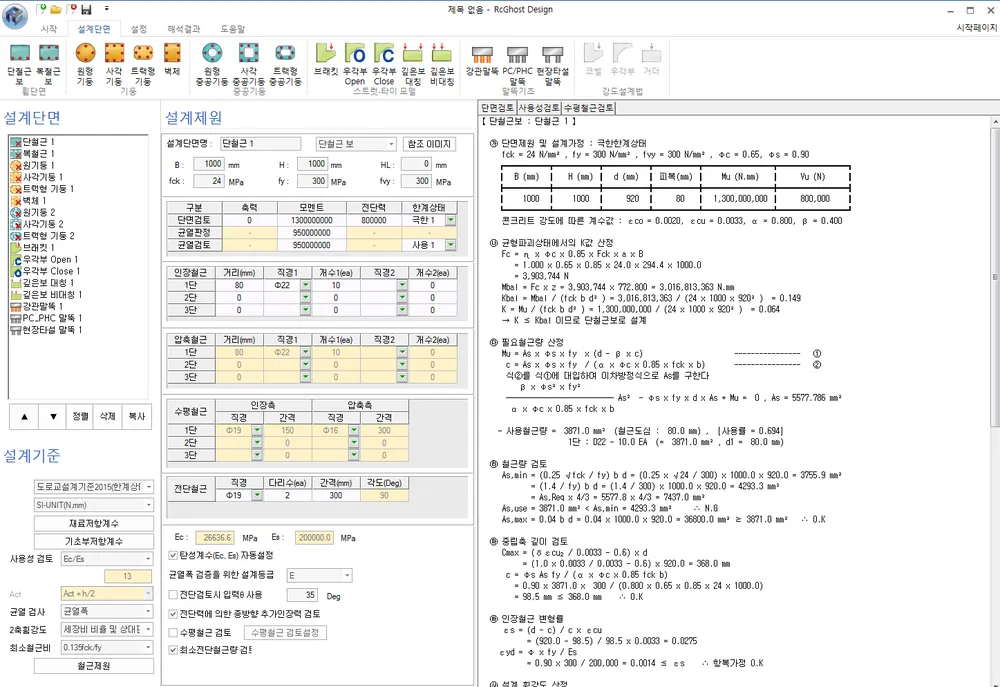Enable 수평철근 검토 checkbox
Viewport: 1000px width, 687px height.
(173, 633)
